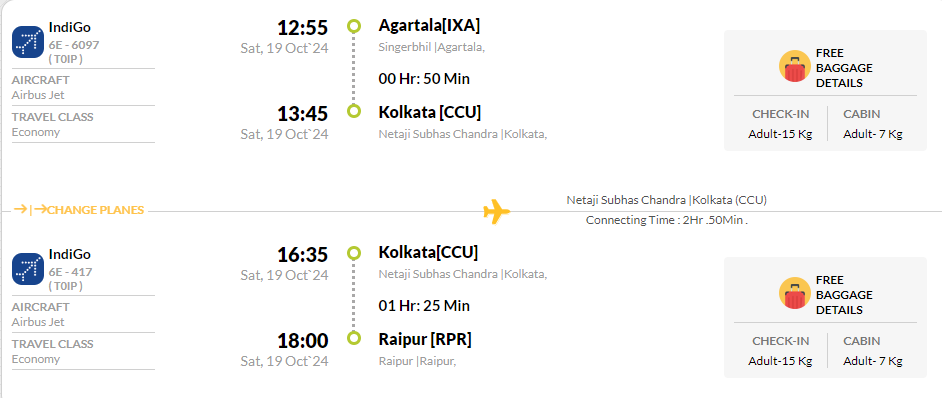Click the Change Planes arrow icon
This screenshot has width=942, height=398.
tap(30, 210)
